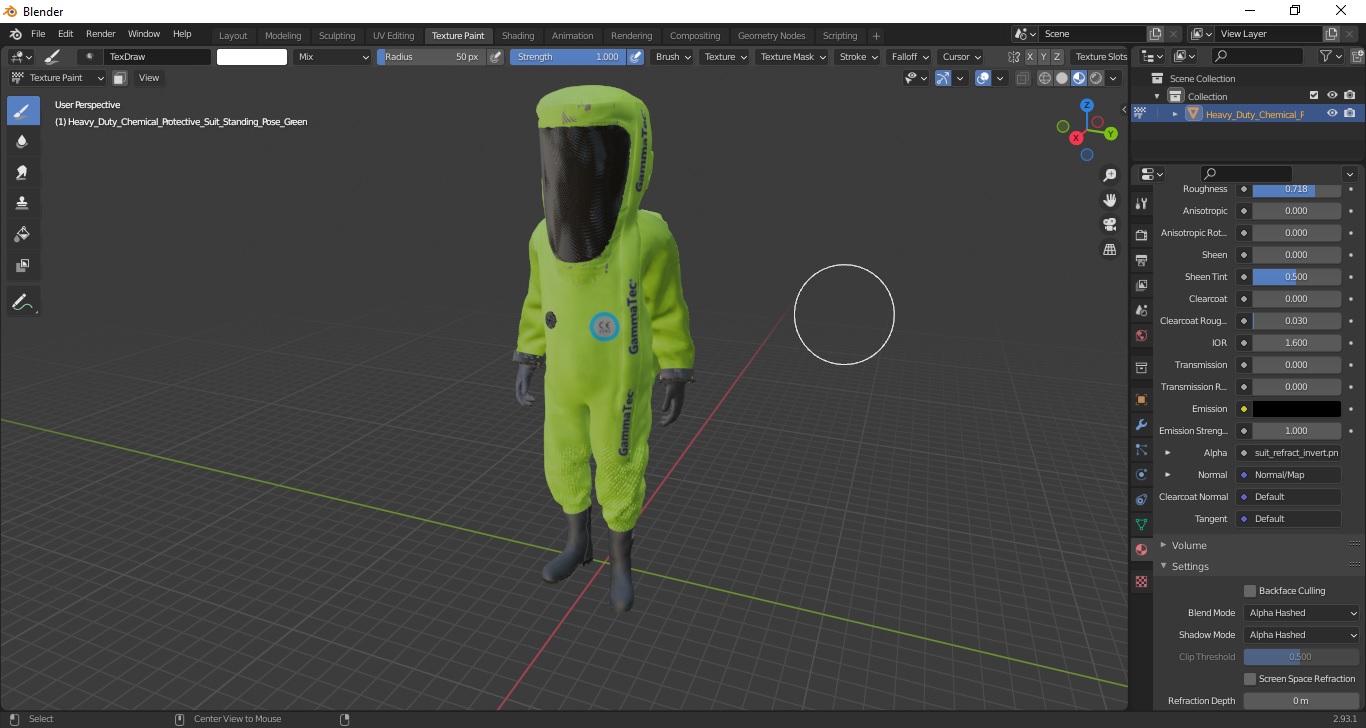Open the Window menu
Viewport: 1366px width, 728px height.
point(144,34)
